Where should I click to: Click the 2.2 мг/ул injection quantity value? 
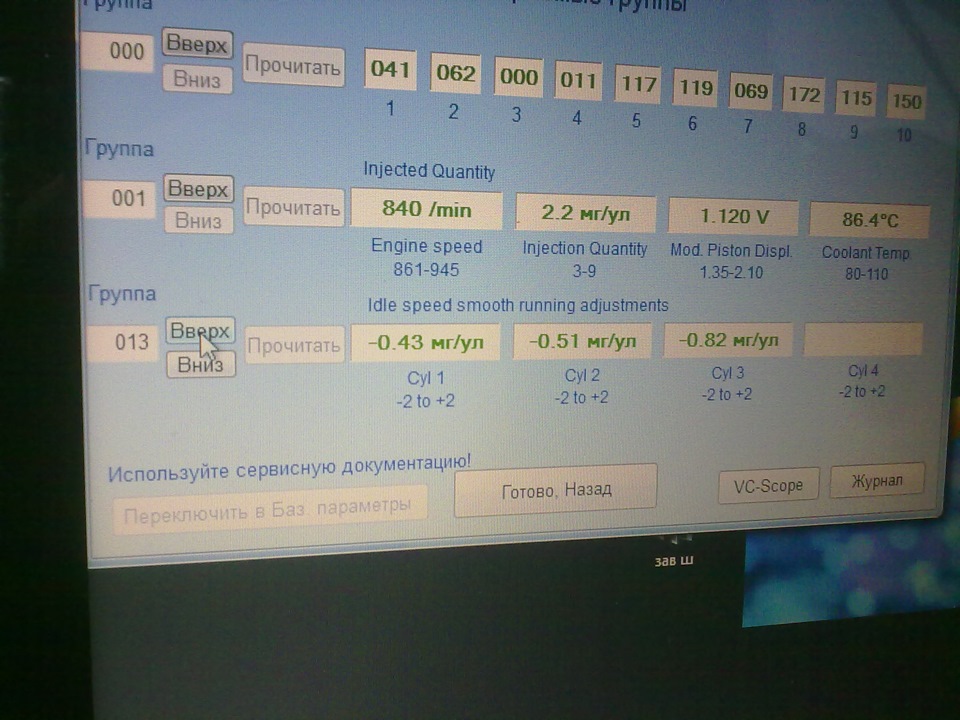585,214
